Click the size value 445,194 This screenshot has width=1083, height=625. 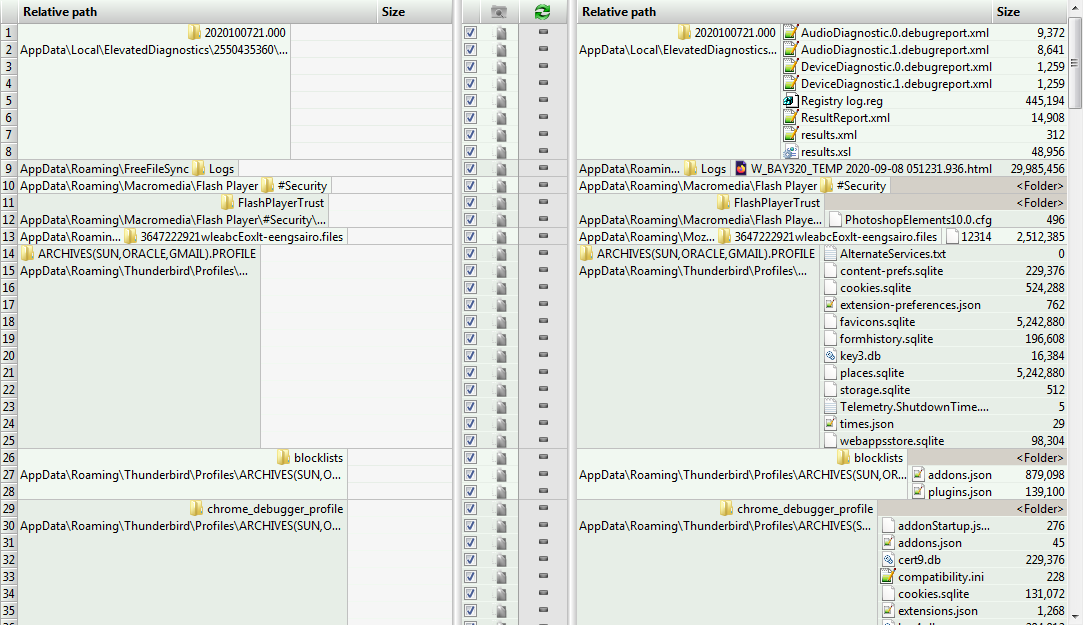[1044, 101]
